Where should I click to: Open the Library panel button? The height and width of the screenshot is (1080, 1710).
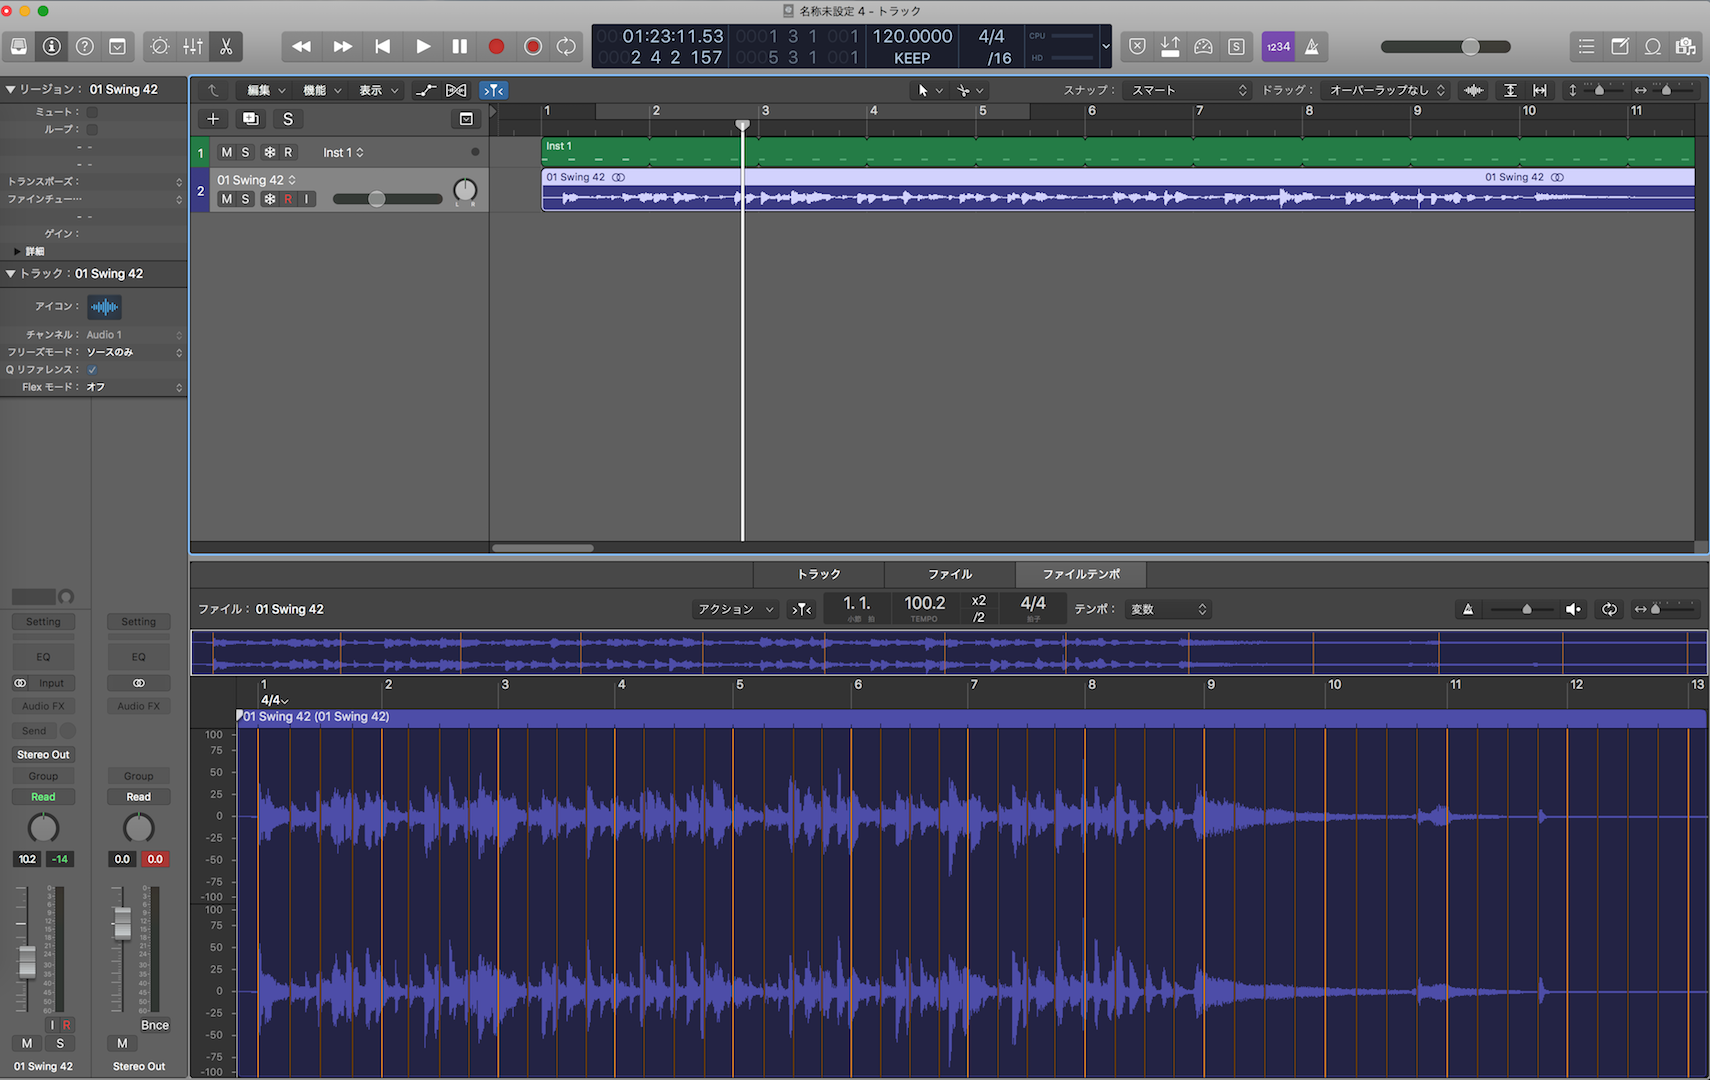tap(18, 46)
